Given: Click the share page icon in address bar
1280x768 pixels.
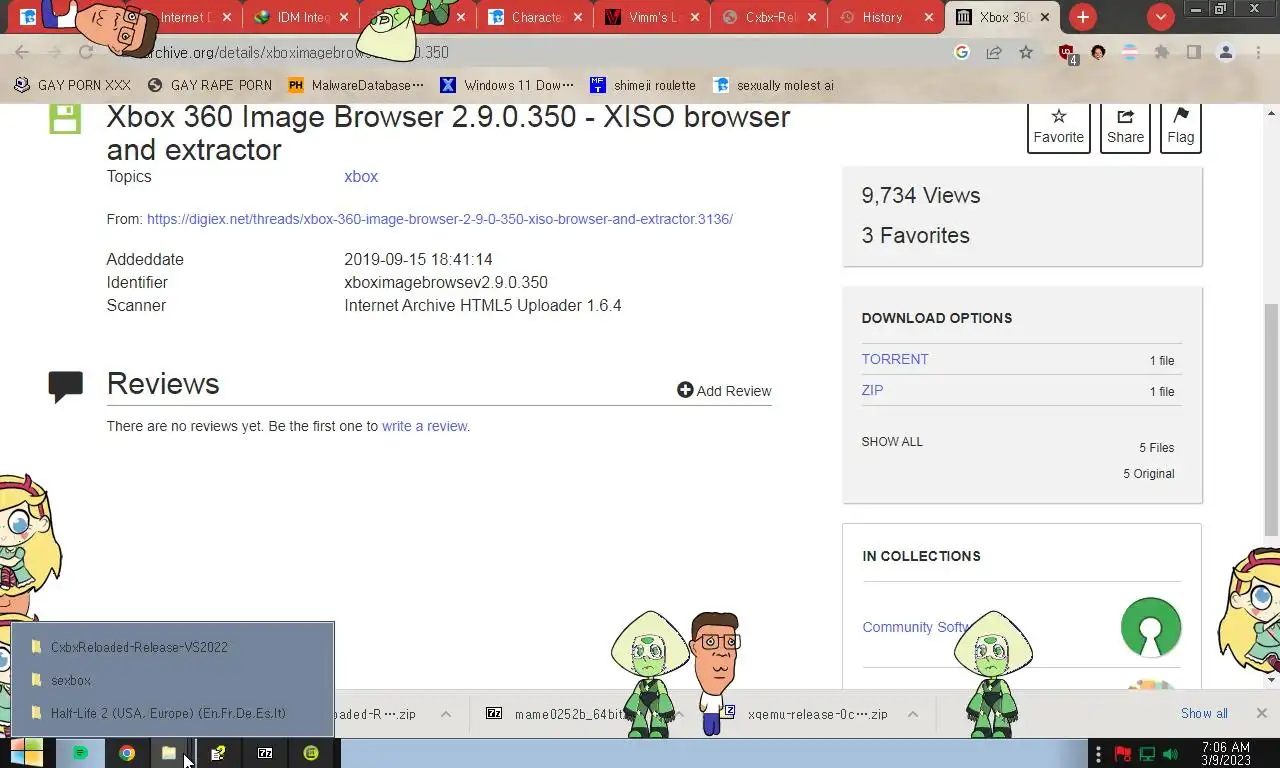Looking at the screenshot, I should [x=994, y=52].
